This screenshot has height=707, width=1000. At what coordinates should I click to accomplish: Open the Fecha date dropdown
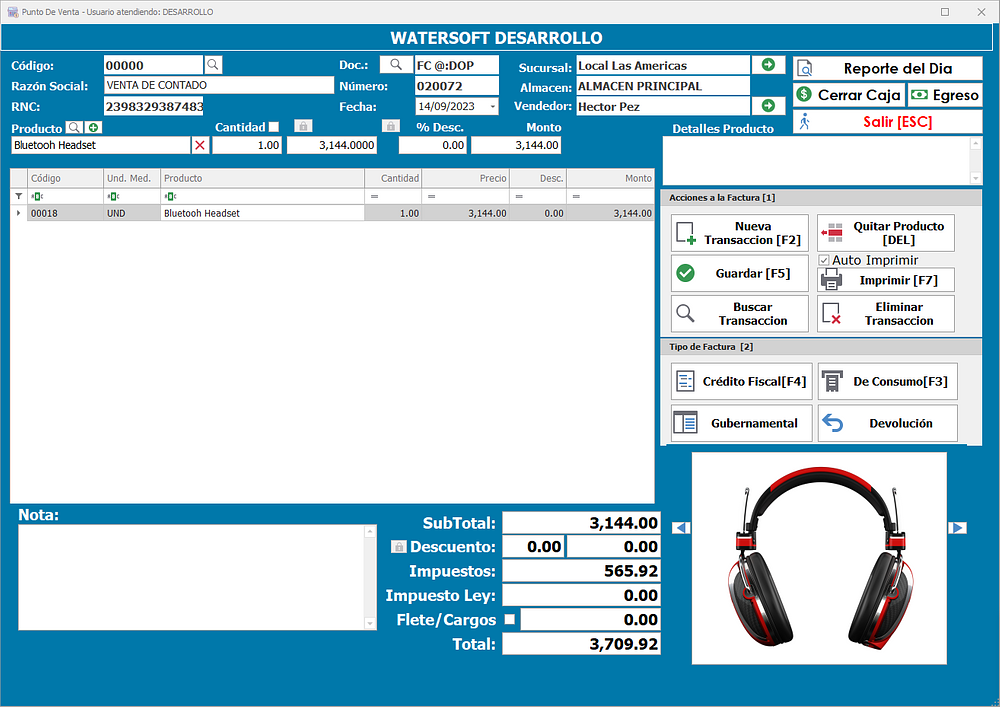click(493, 107)
